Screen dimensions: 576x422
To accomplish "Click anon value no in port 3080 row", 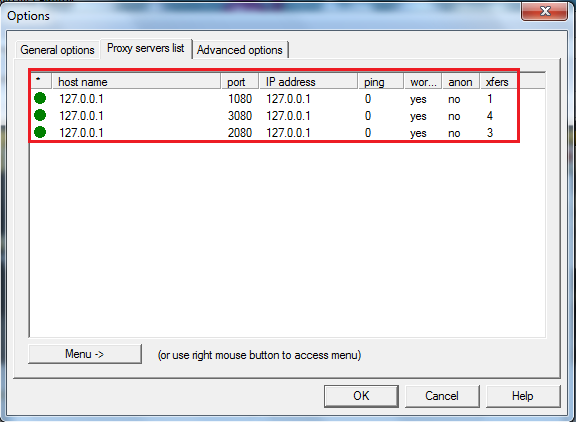I will point(454,116).
